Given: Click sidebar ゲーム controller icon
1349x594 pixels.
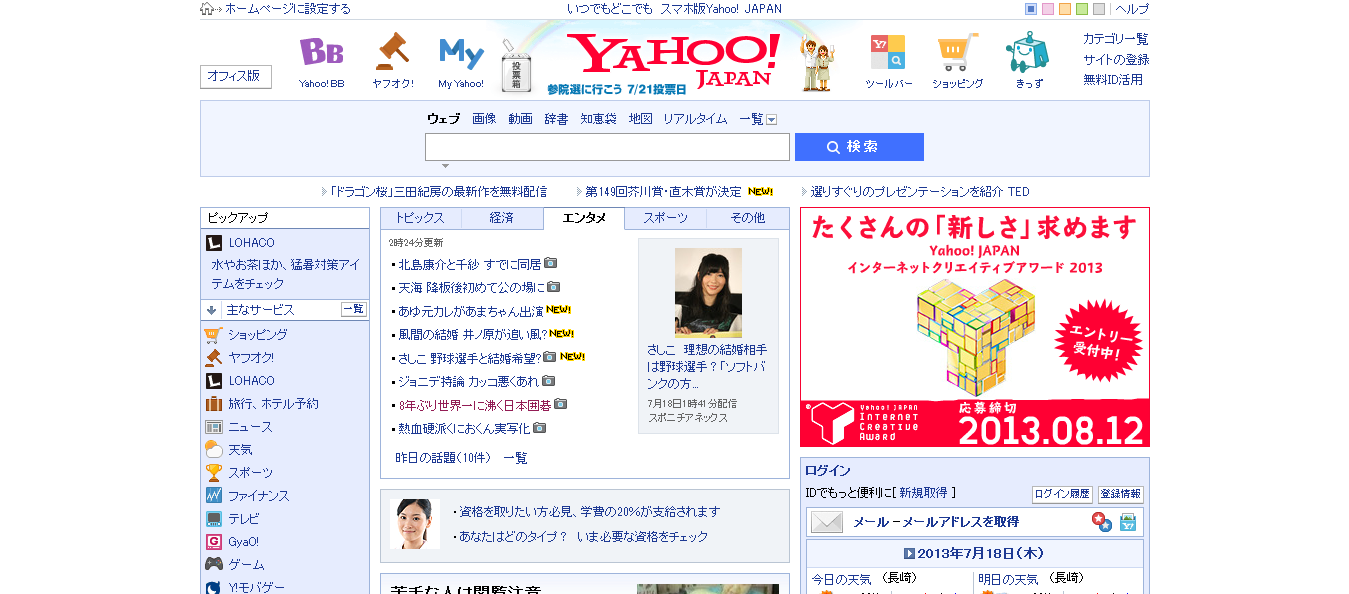Looking at the screenshot, I should (x=213, y=565).
